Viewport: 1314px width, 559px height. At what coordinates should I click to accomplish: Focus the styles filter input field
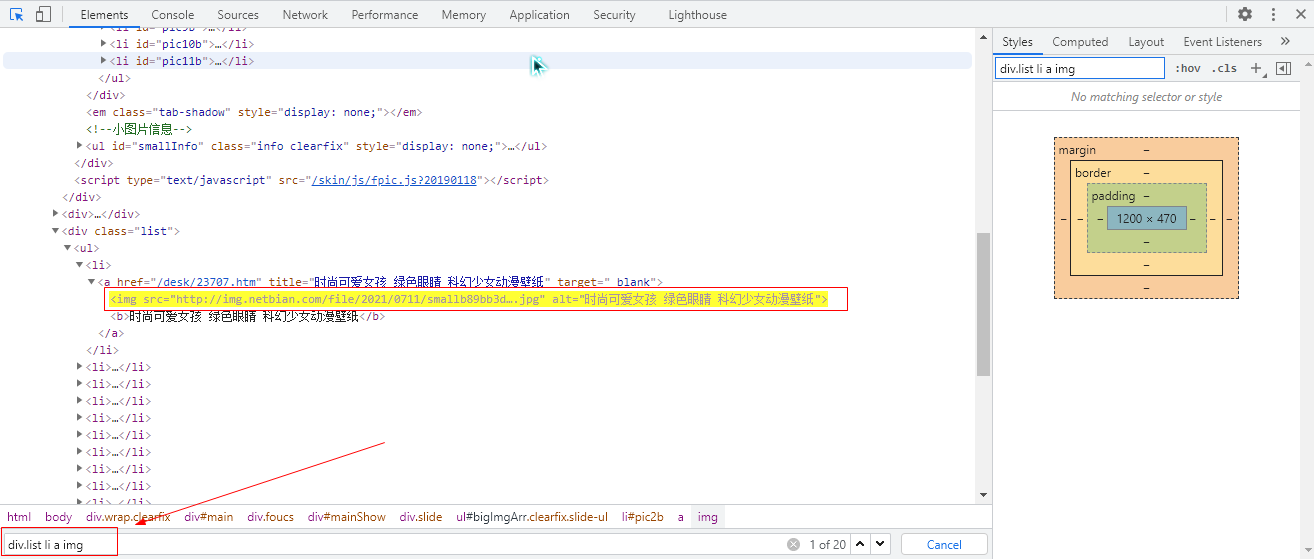tap(1080, 68)
